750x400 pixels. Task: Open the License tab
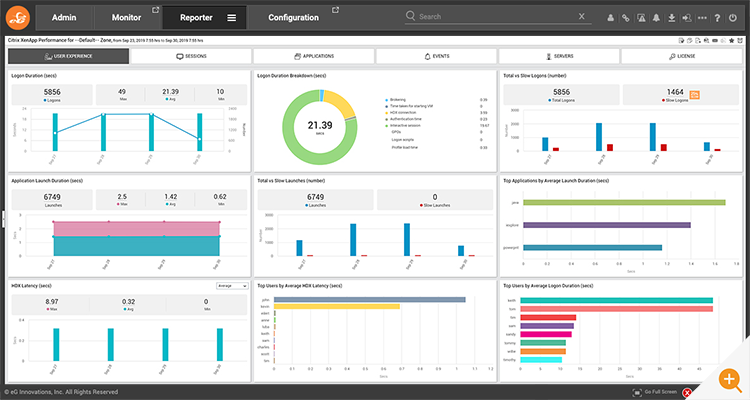click(x=682, y=56)
